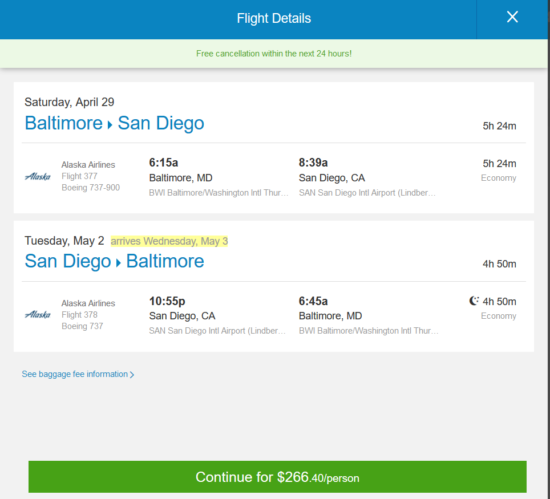
Task: Click the 10:55p departure time
Action: point(167,301)
